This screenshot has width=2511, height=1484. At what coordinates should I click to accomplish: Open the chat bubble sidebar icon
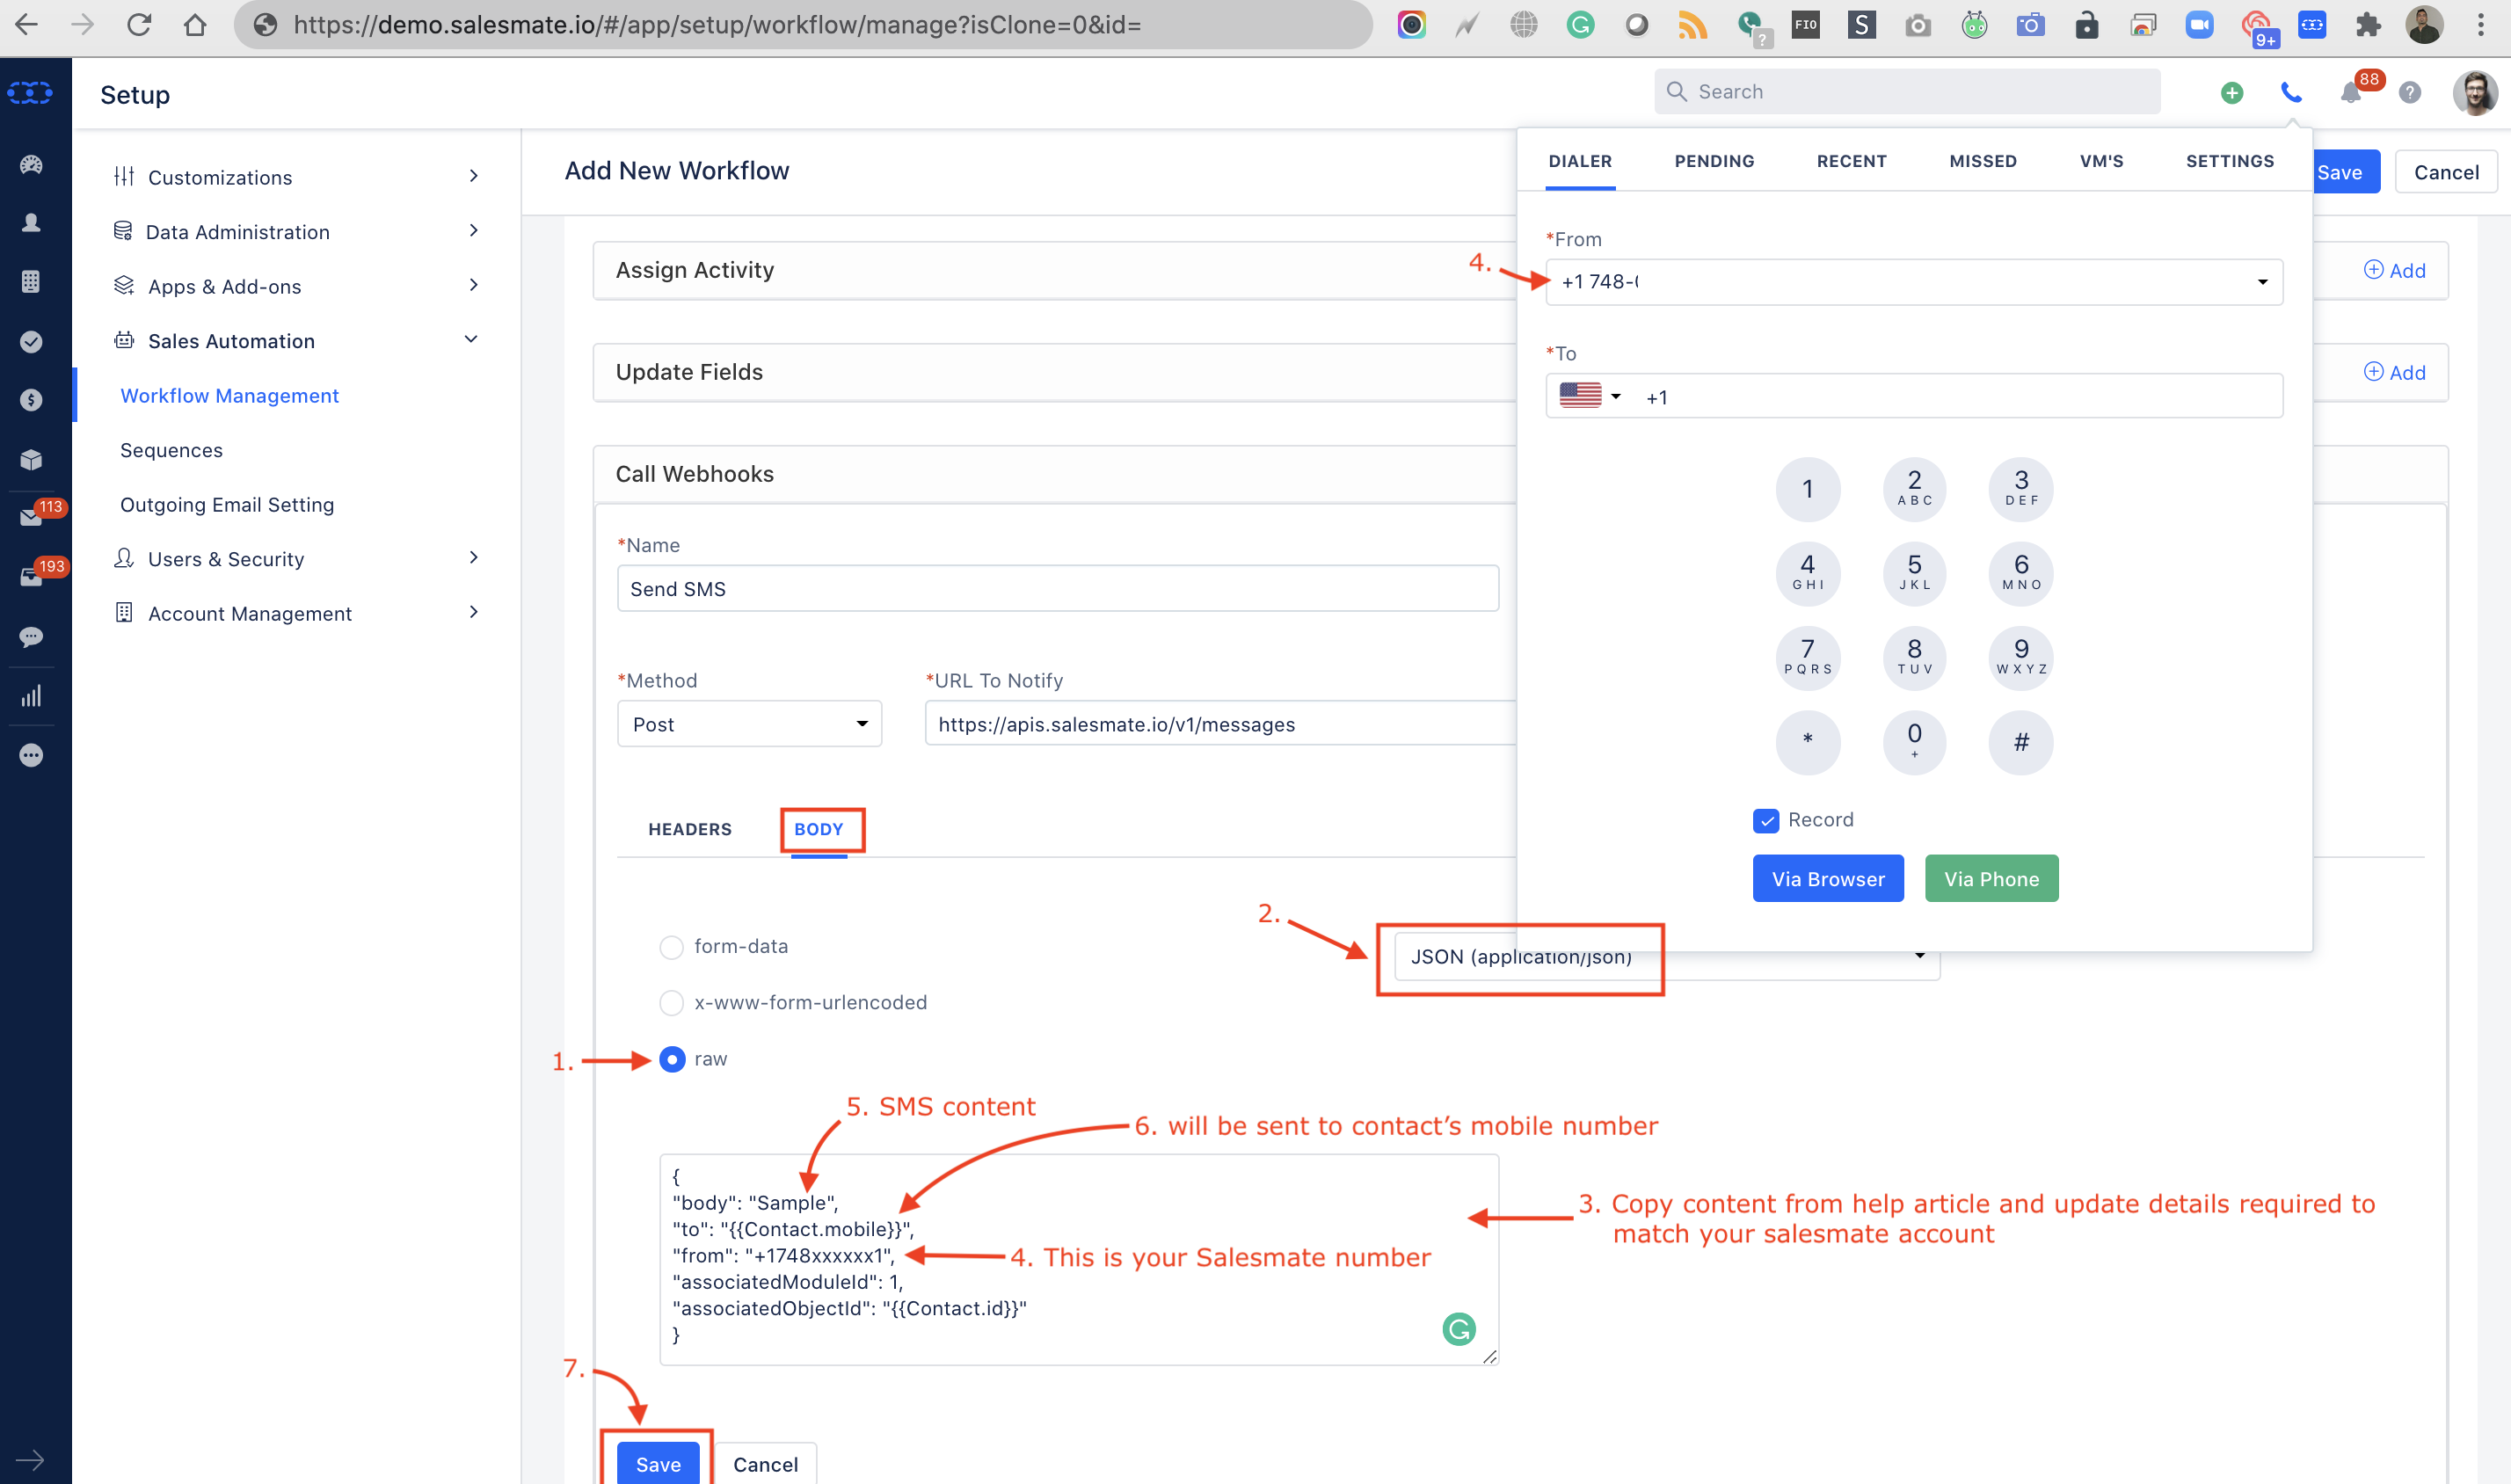click(x=31, y=637)
